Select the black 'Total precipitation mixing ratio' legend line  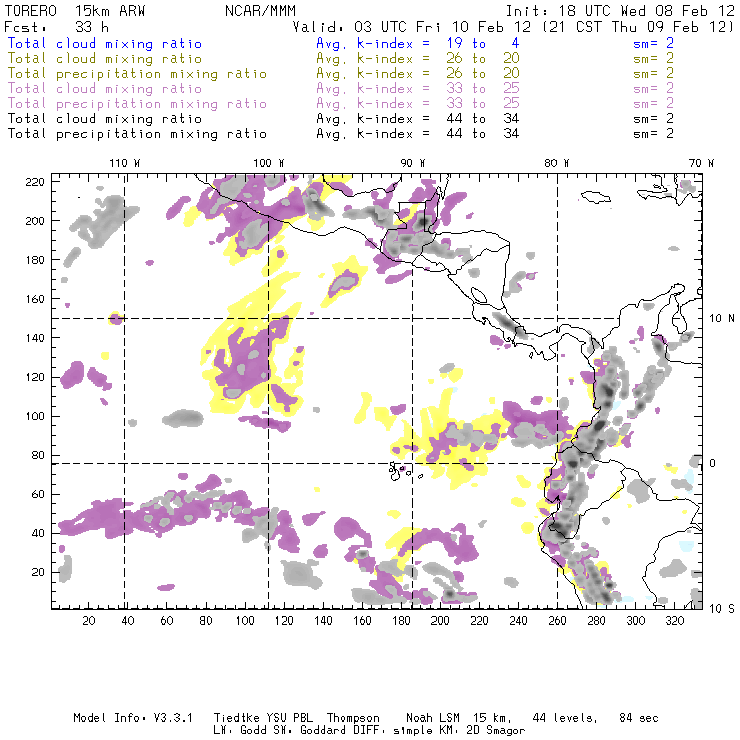pyautogui.click(x=137, y=134)
